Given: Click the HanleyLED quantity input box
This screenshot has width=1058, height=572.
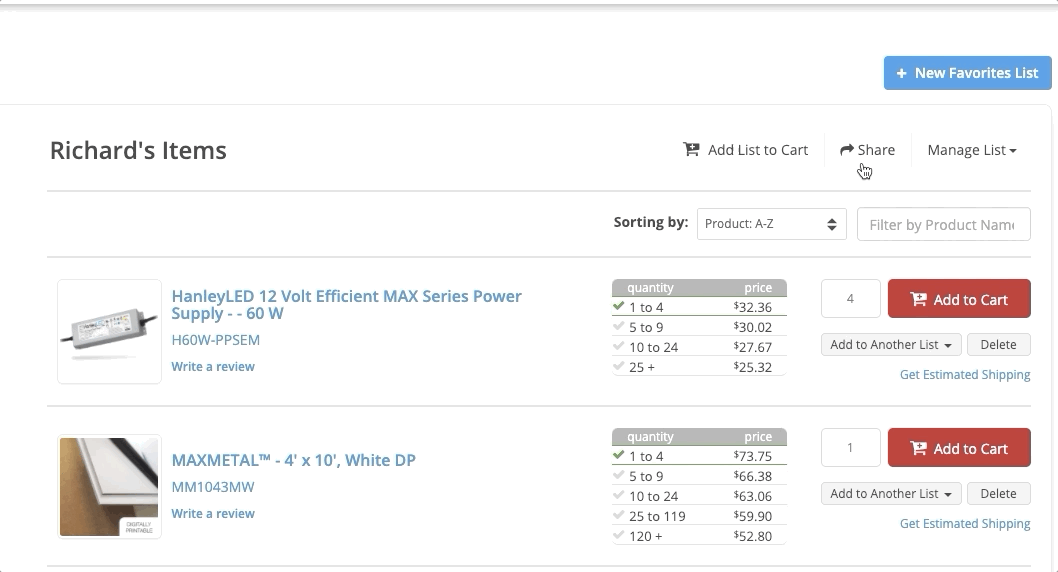Looking at the screenshot, I should point(850,299).
